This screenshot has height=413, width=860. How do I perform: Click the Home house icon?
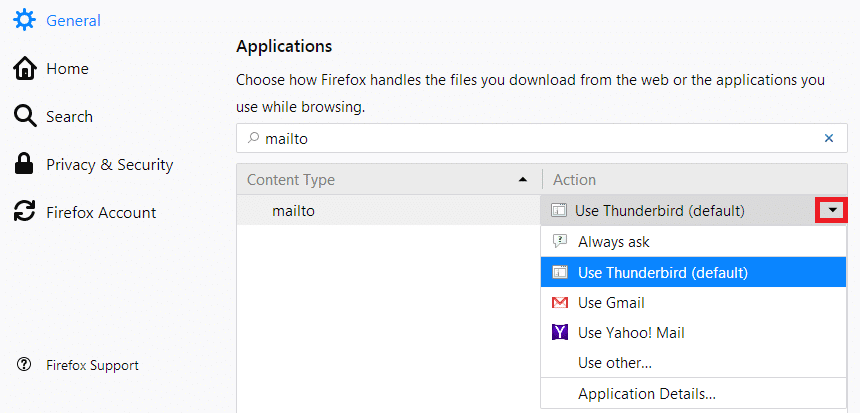coord(24,68)
